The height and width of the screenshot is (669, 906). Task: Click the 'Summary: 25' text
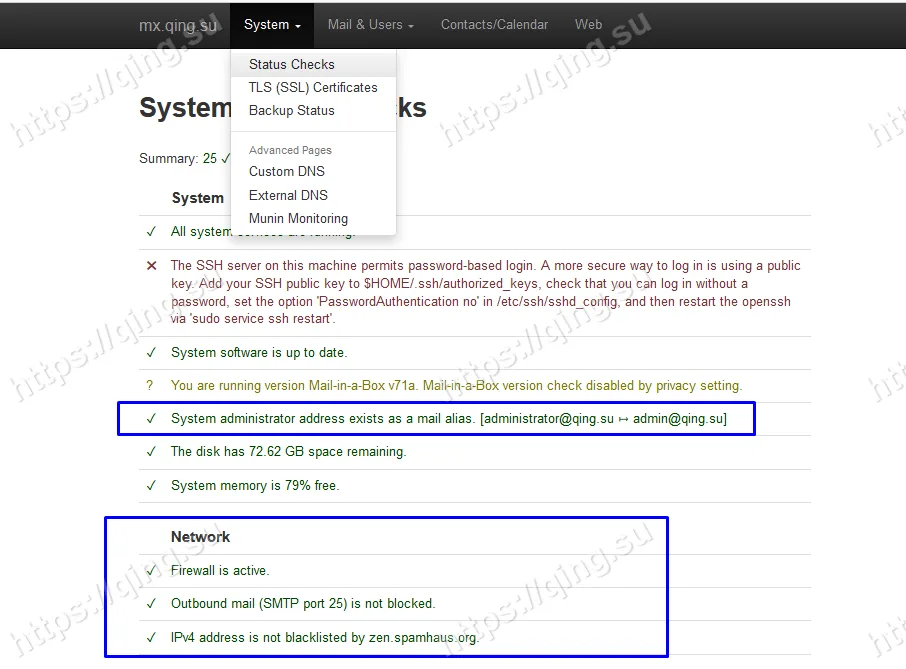pyautogui.click(x=178, y=158)
